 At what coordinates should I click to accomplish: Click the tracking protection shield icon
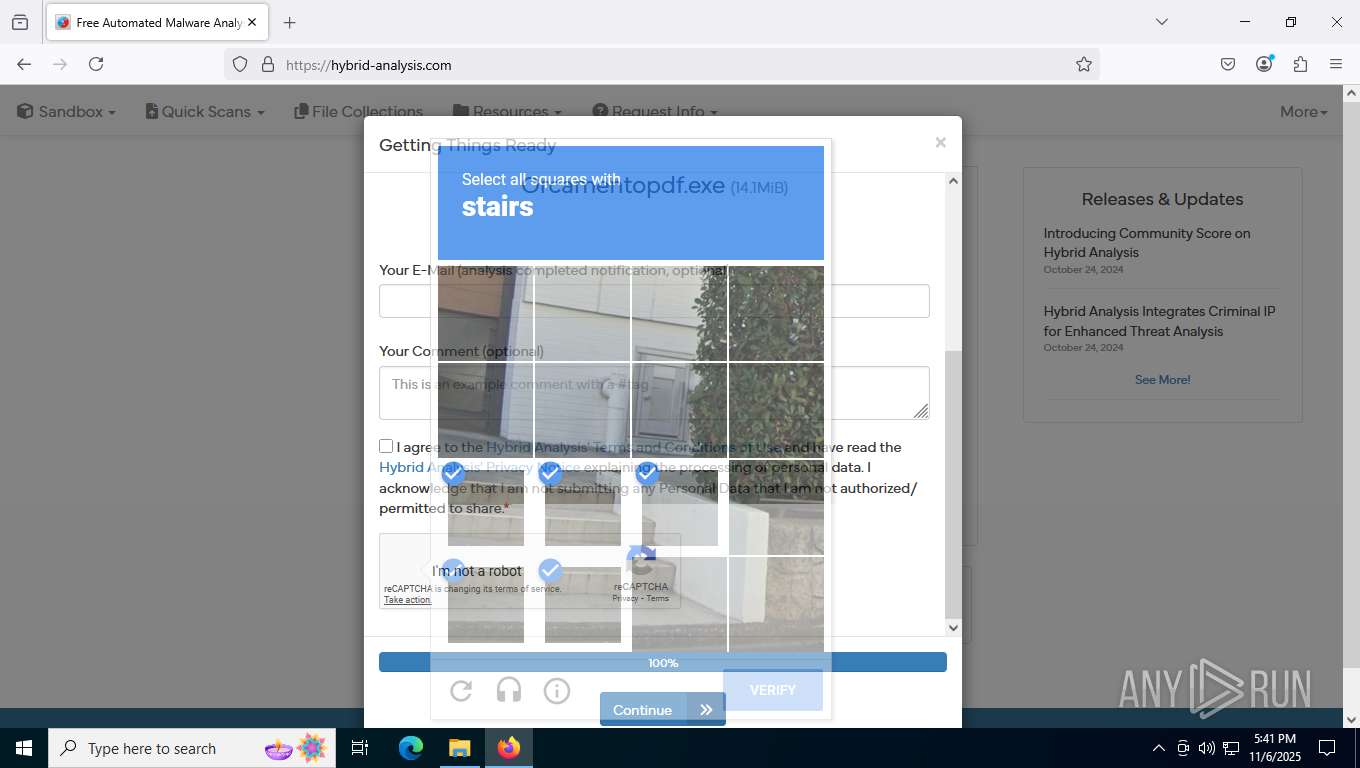pyautogui.click(x=240, y=64)
